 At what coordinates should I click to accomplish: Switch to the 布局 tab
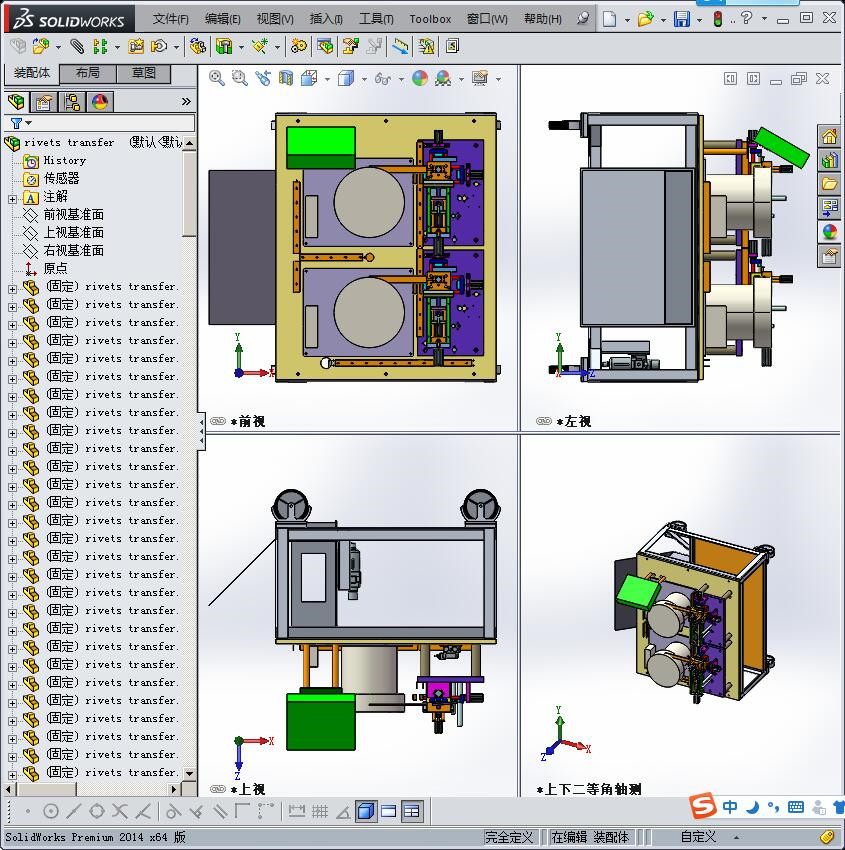coord(87,73)
